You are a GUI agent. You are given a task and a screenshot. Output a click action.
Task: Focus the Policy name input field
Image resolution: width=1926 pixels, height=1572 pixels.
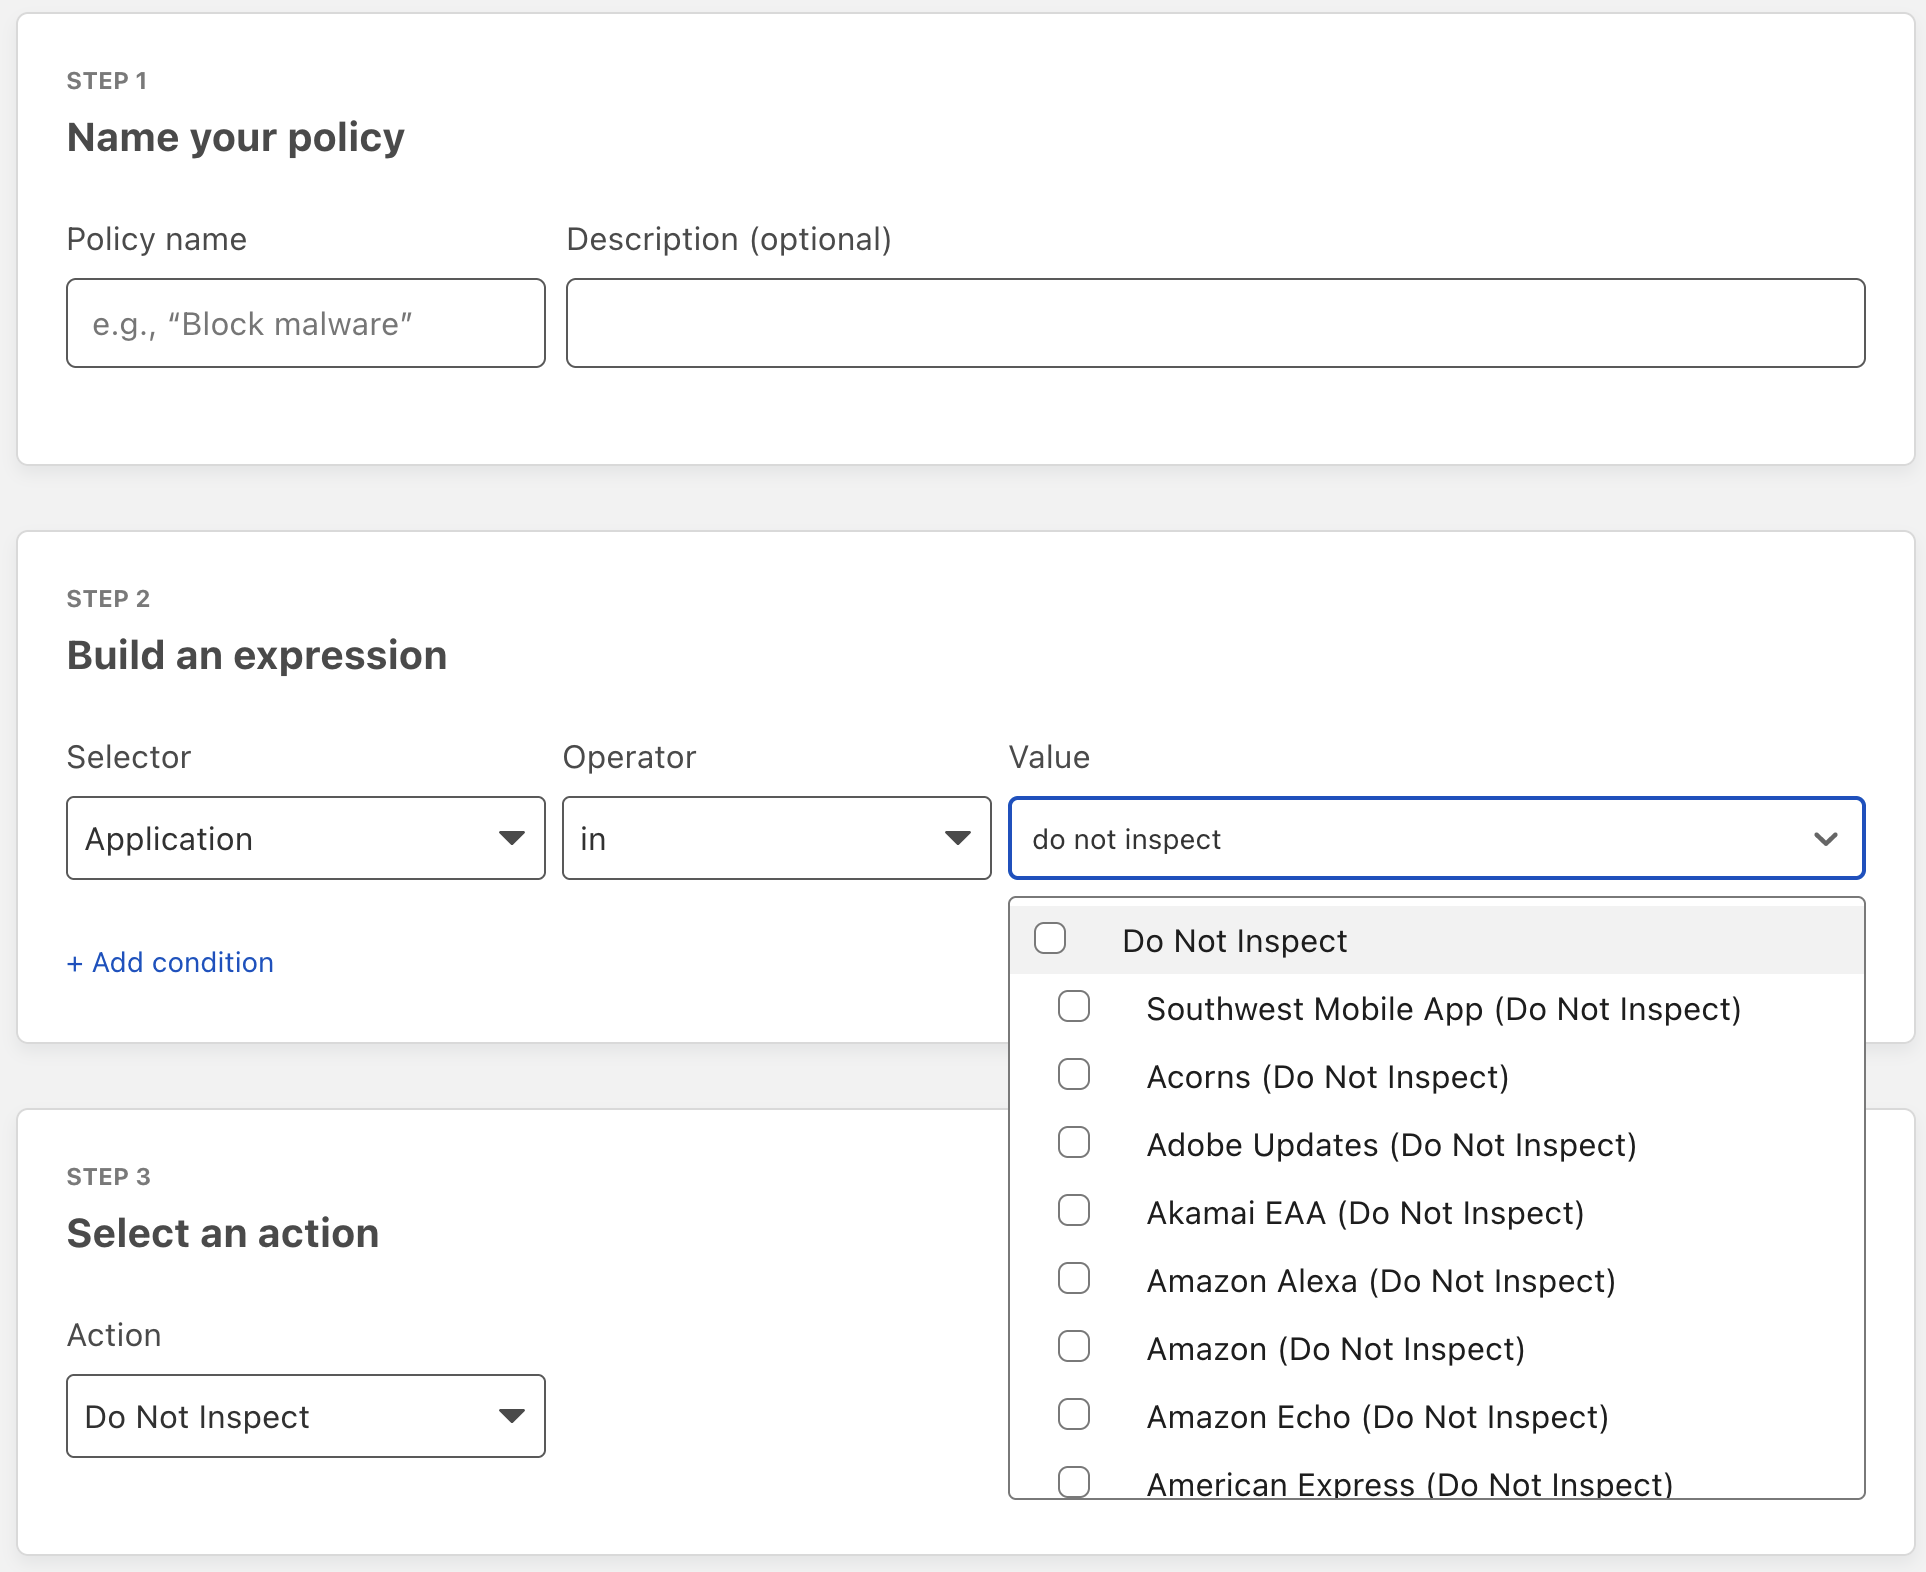coord(306,323)
